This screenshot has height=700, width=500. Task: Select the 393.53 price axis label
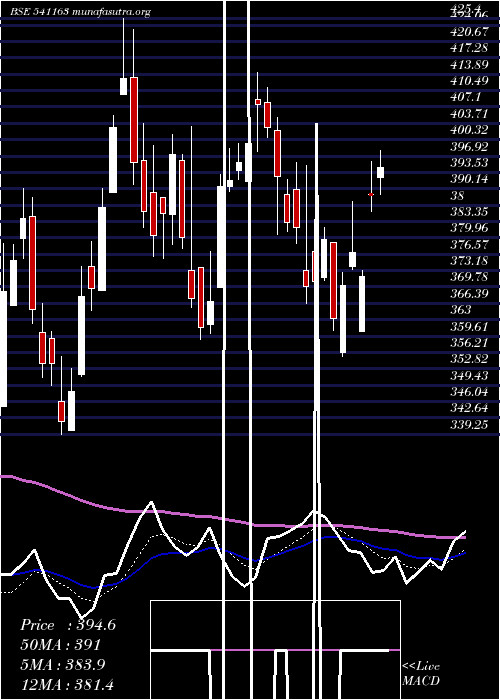click(469, 162)
